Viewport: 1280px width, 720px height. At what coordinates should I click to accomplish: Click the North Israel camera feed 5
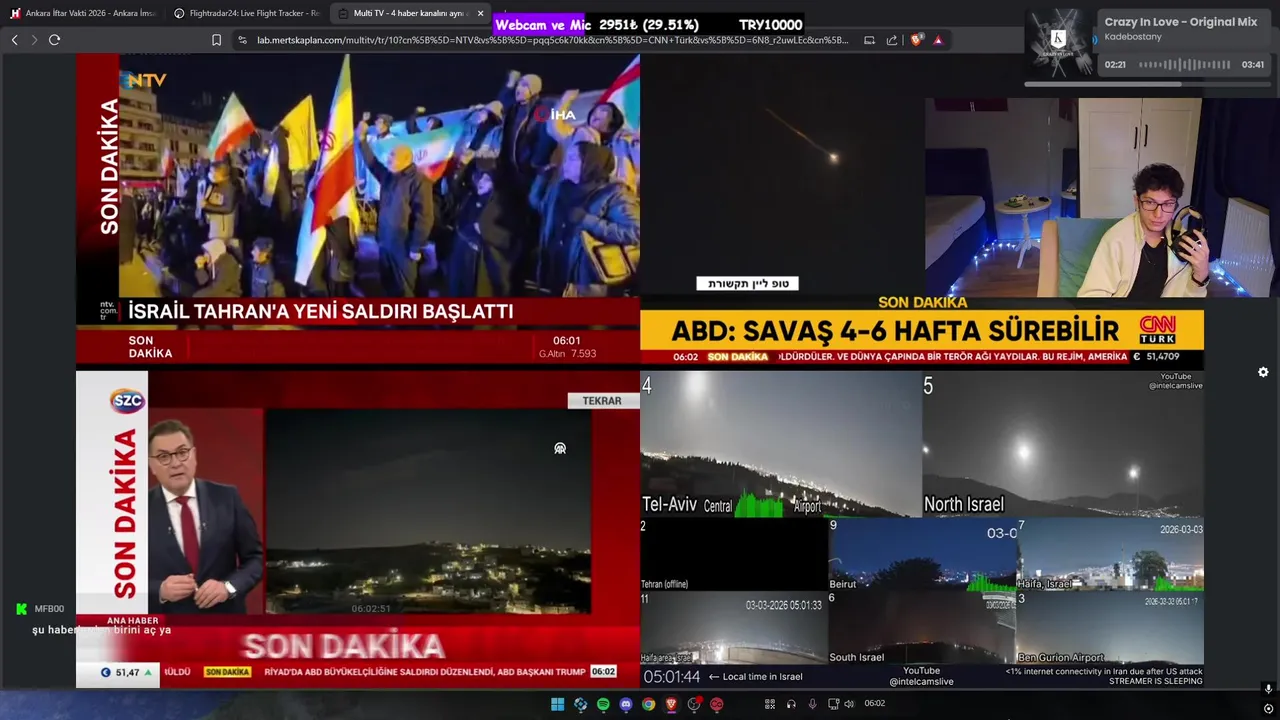coord(1063,444)
